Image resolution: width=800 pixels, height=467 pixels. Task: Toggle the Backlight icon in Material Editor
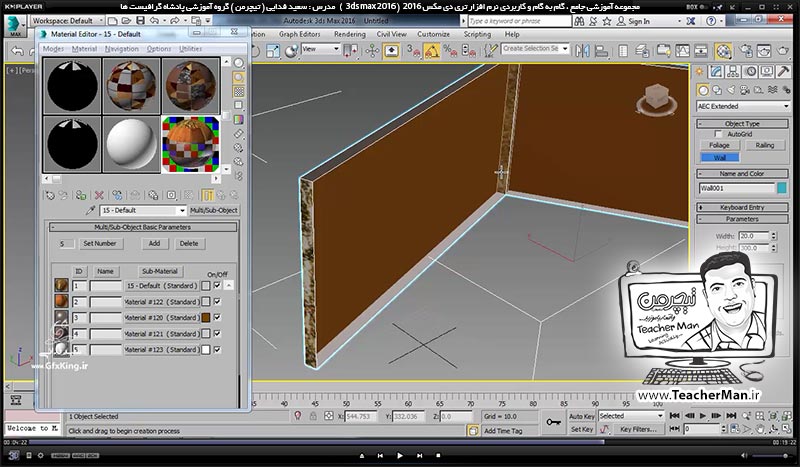pos(238,78)
